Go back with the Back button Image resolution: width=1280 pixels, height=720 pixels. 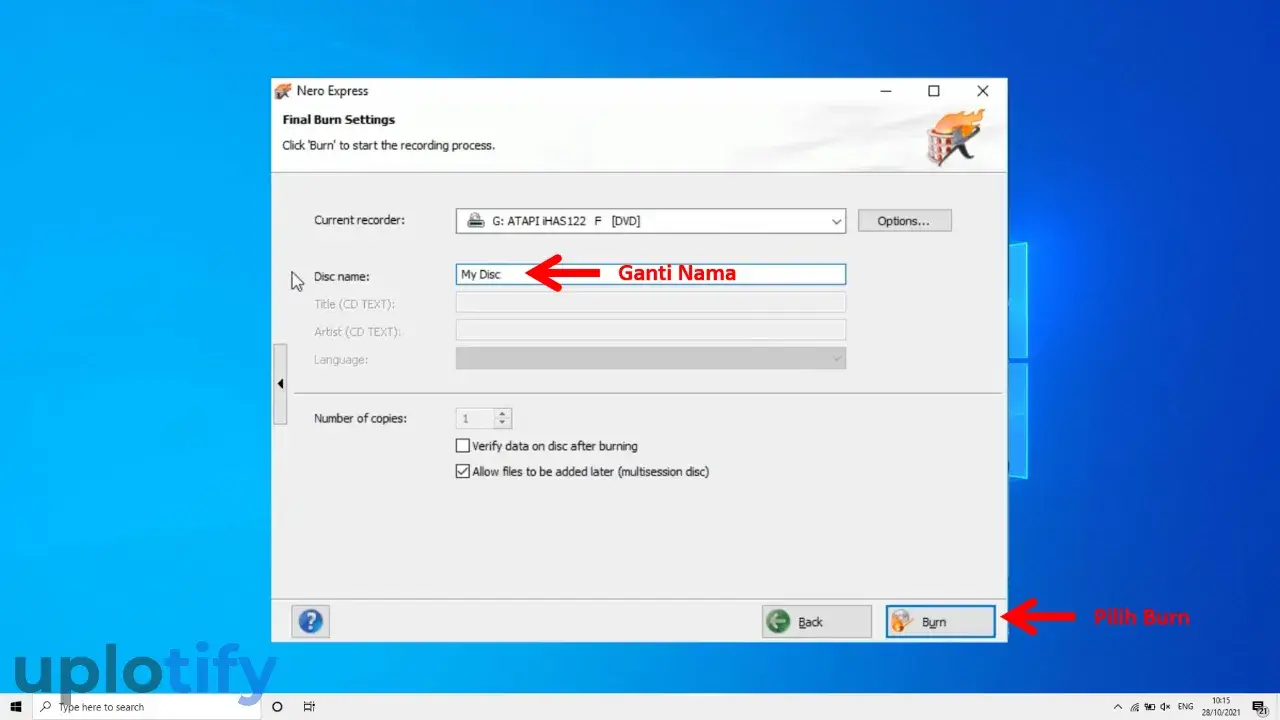point(817,622)
